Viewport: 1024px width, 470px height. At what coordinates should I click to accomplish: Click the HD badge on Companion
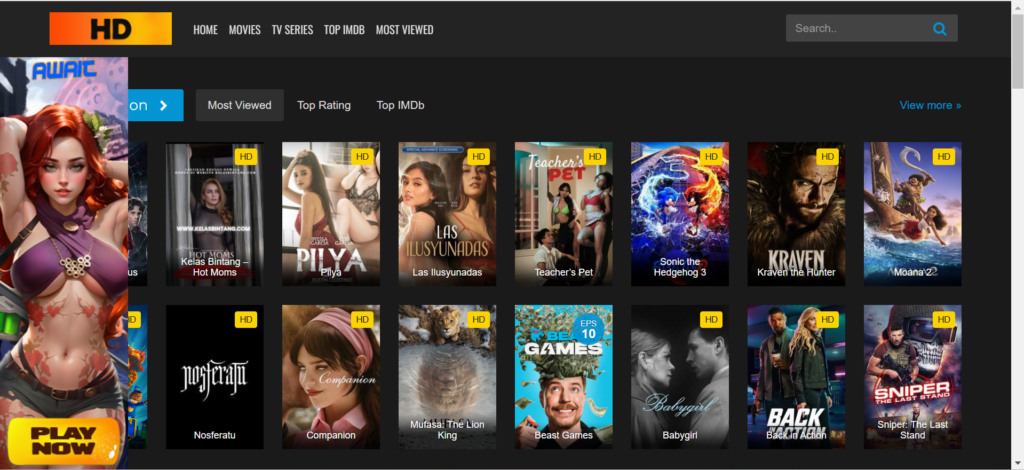[x=362, y=319]
